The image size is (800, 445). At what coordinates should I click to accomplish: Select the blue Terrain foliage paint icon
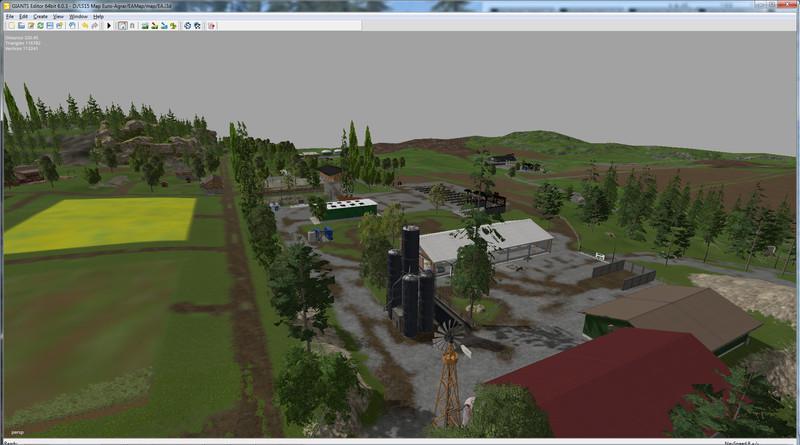(164, 26)
